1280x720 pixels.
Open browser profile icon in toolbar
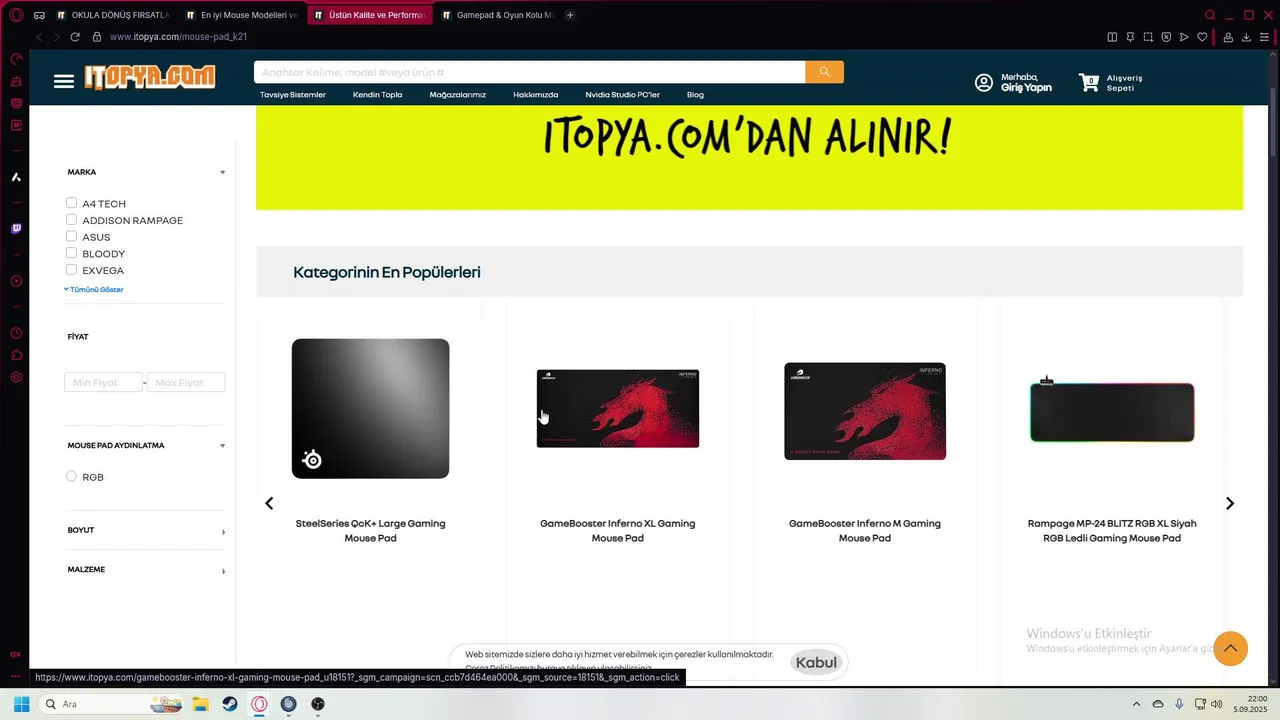click(1228, 37)
